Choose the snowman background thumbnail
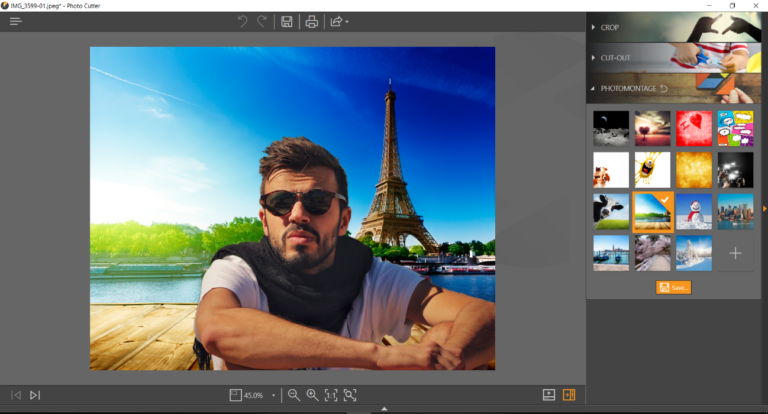 693,212
